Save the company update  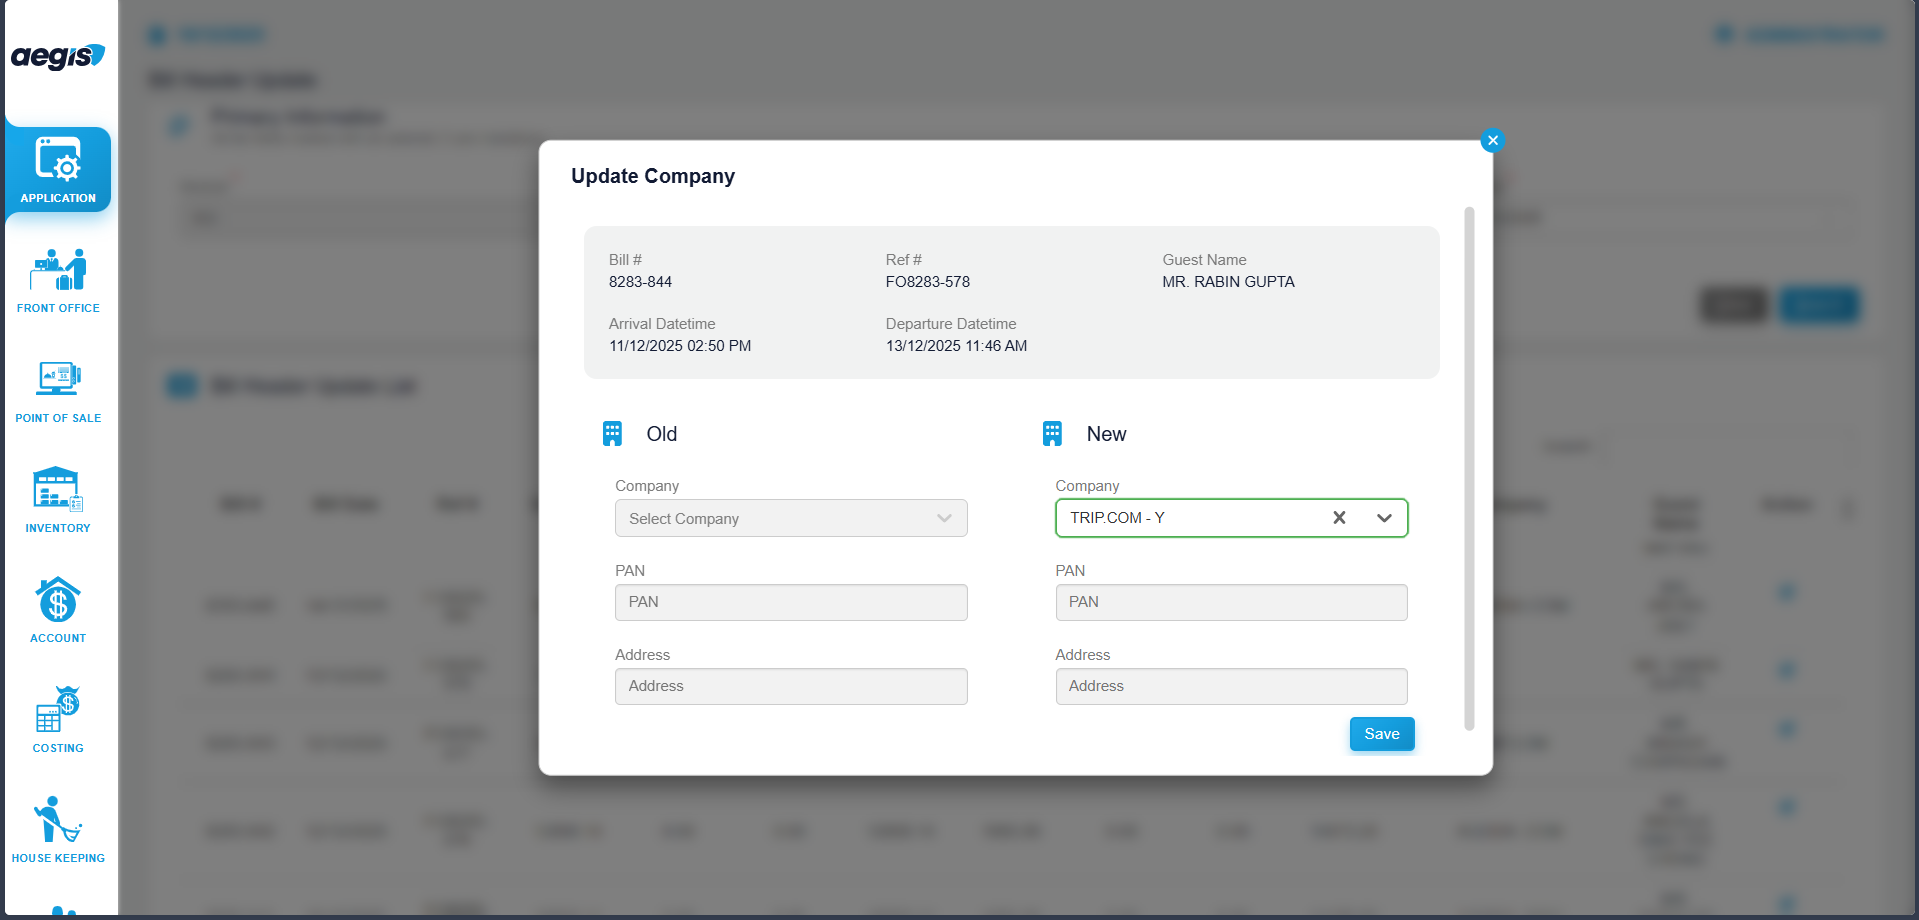(x=1381, y=734)
